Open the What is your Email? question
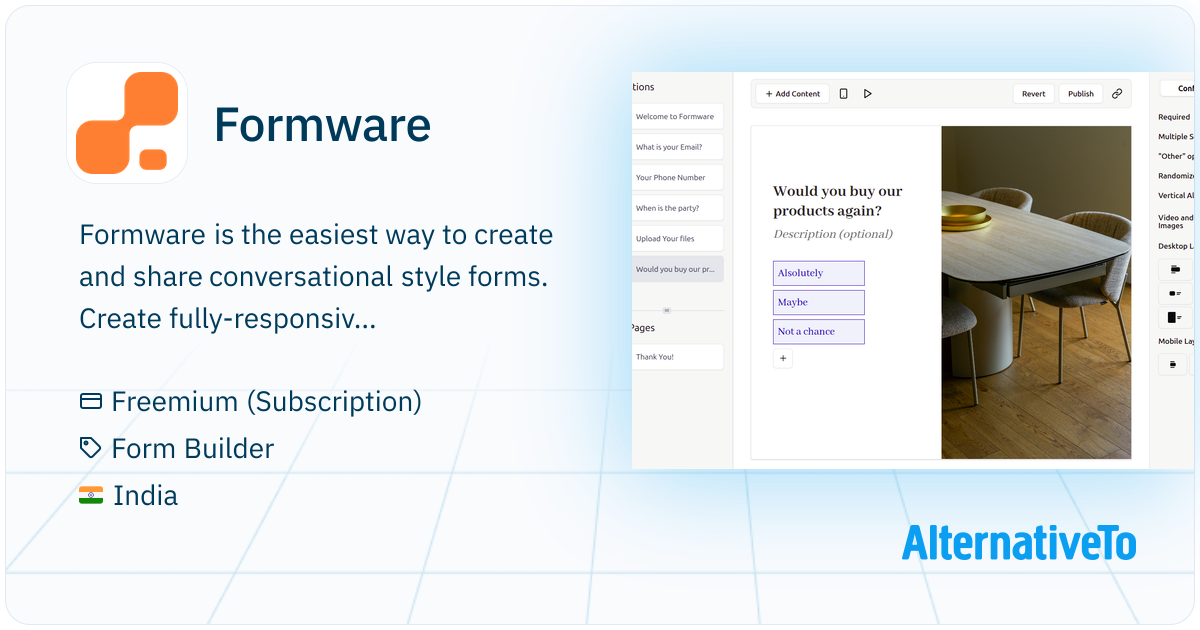 [677, 147]
